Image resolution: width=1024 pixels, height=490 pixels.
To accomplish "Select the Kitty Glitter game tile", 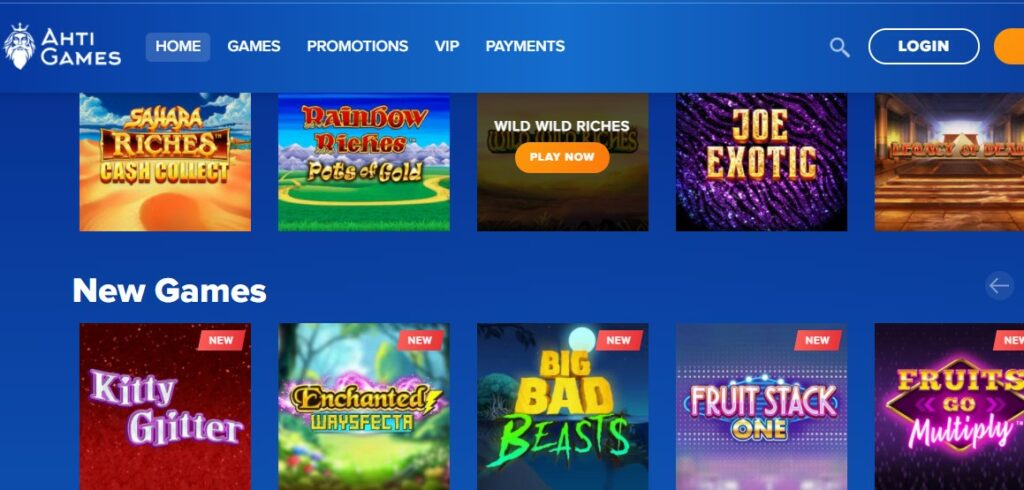I will click(165, 406).
